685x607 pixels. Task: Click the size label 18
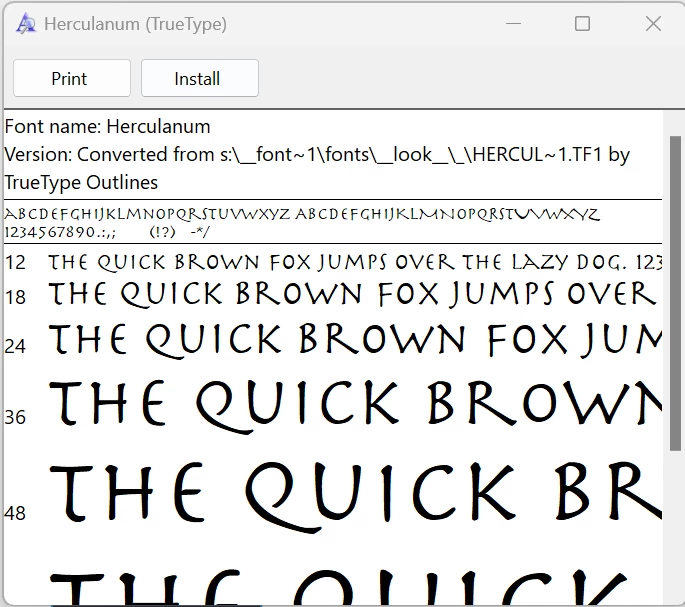[x=15, y=297]
